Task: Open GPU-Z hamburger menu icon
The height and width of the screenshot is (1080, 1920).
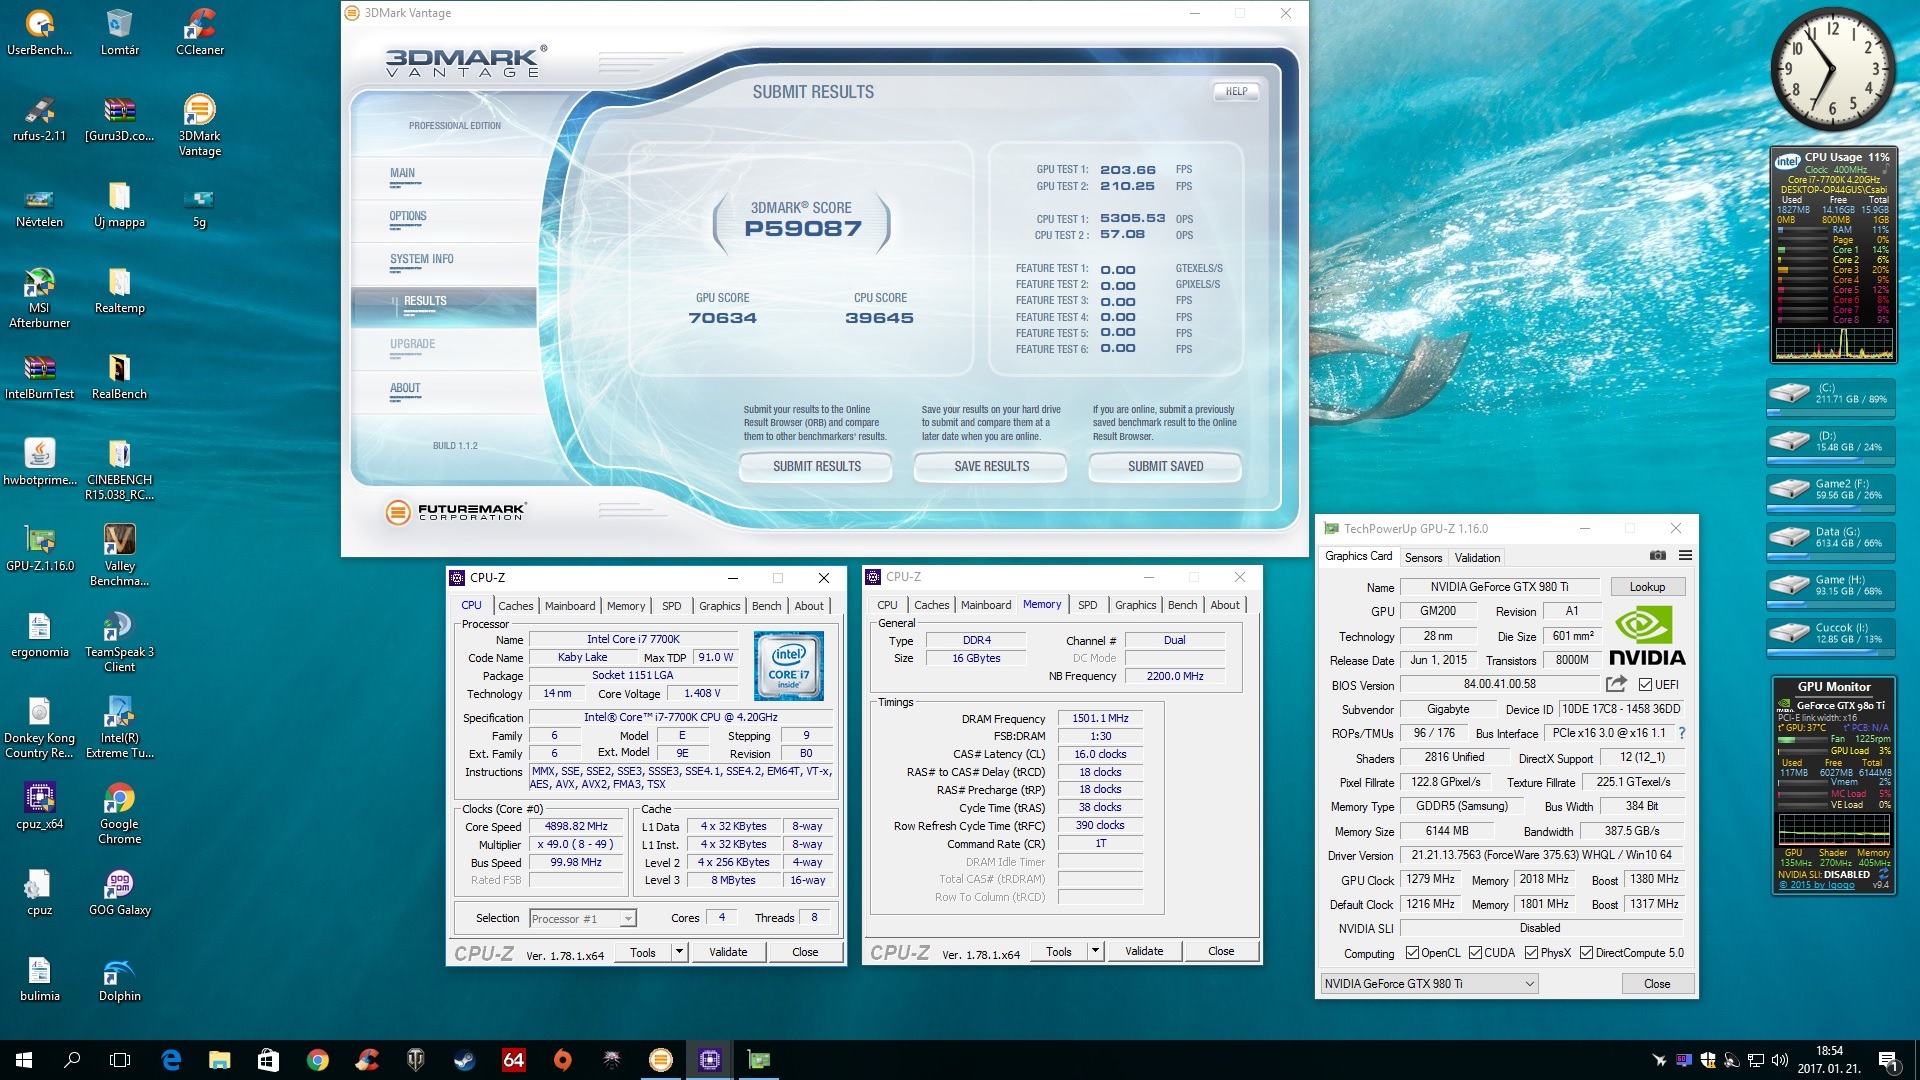Action: (1685, 556)
